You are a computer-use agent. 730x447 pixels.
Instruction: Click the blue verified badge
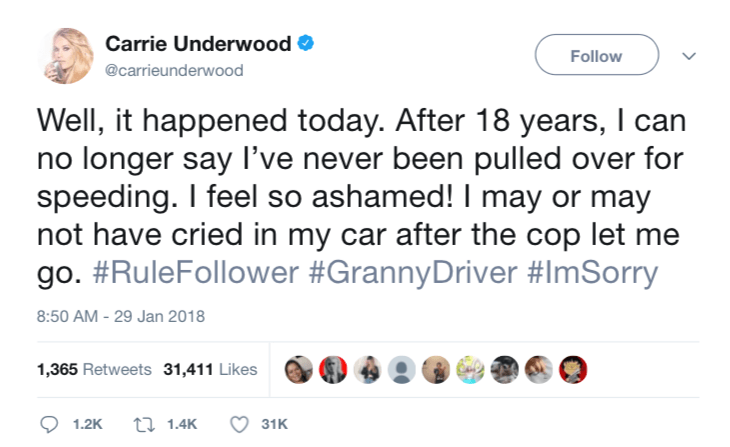(x=308, y=45)
